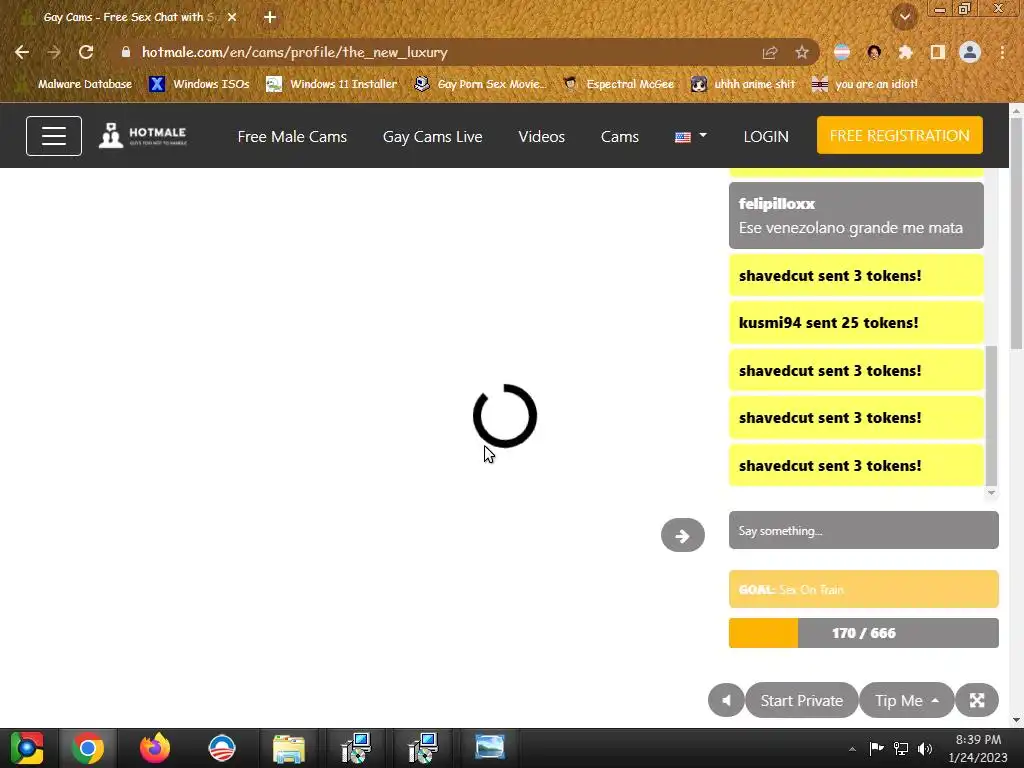1024x768 pixels.
Task: Click the address bar URL
Action: click(295, 52)
